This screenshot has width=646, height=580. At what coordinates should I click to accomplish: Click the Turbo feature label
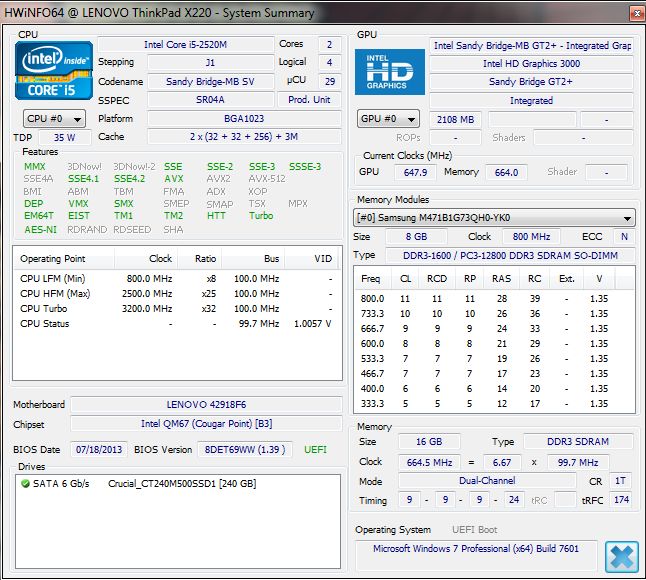(x=261, y=216)
